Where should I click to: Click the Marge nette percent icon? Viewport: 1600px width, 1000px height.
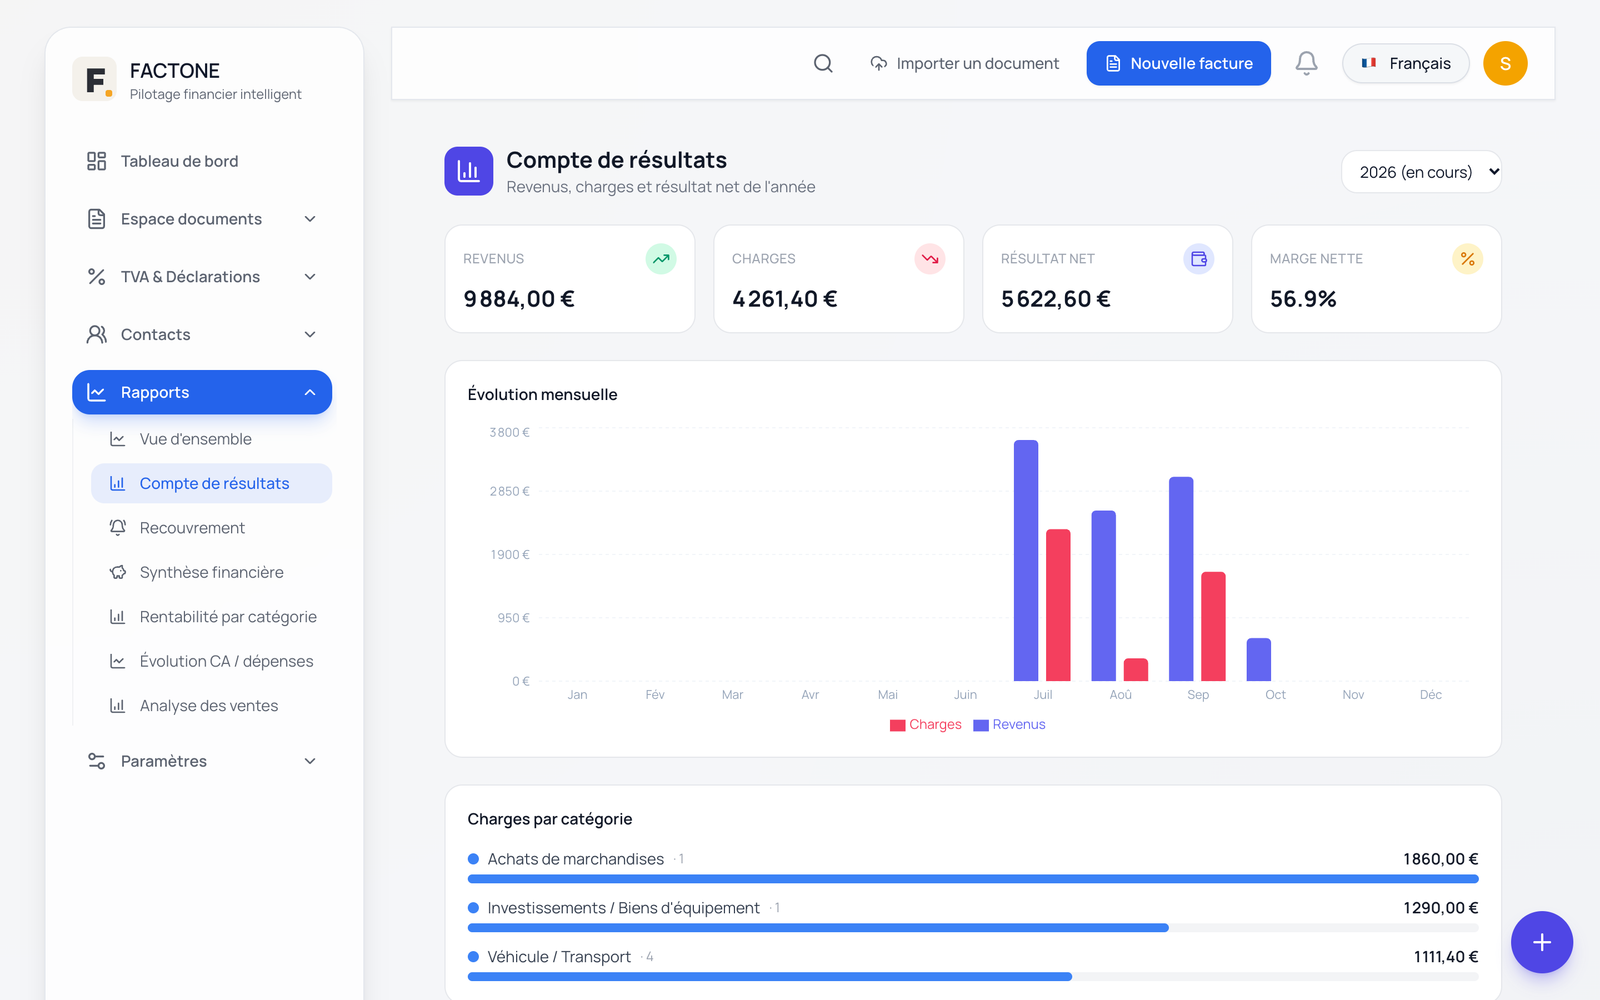click(1467, 259)
